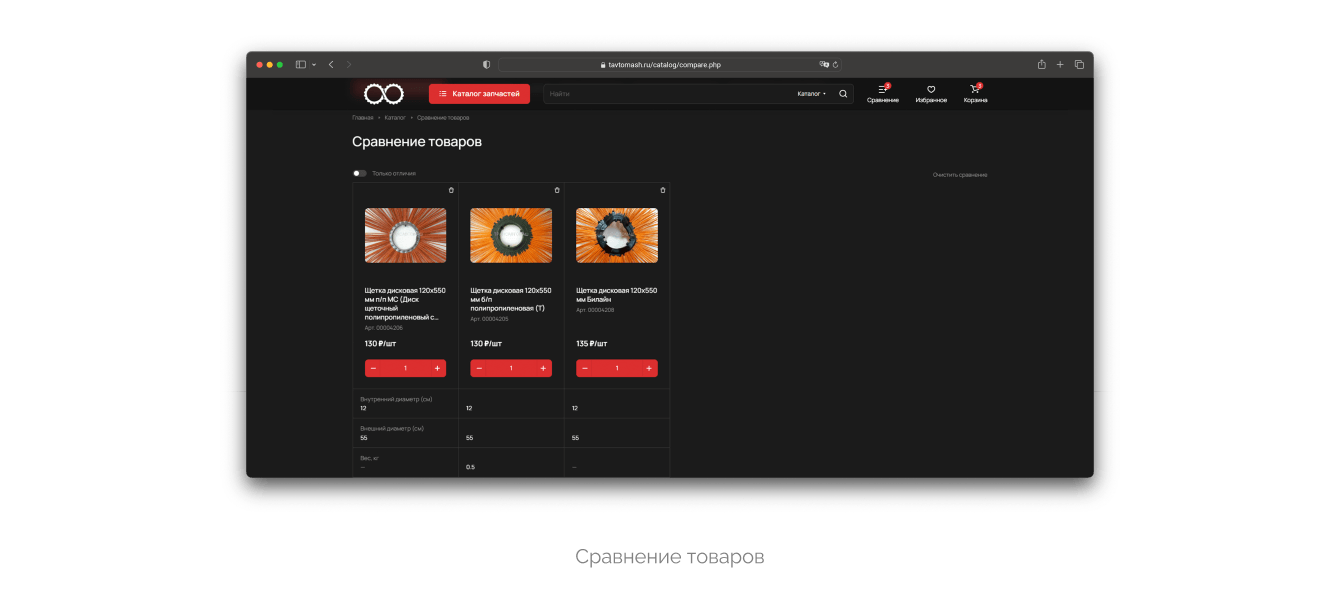Open the Билайн brush product image
This screenshot has height=600, width=1340.
click(x=617, y=235)
